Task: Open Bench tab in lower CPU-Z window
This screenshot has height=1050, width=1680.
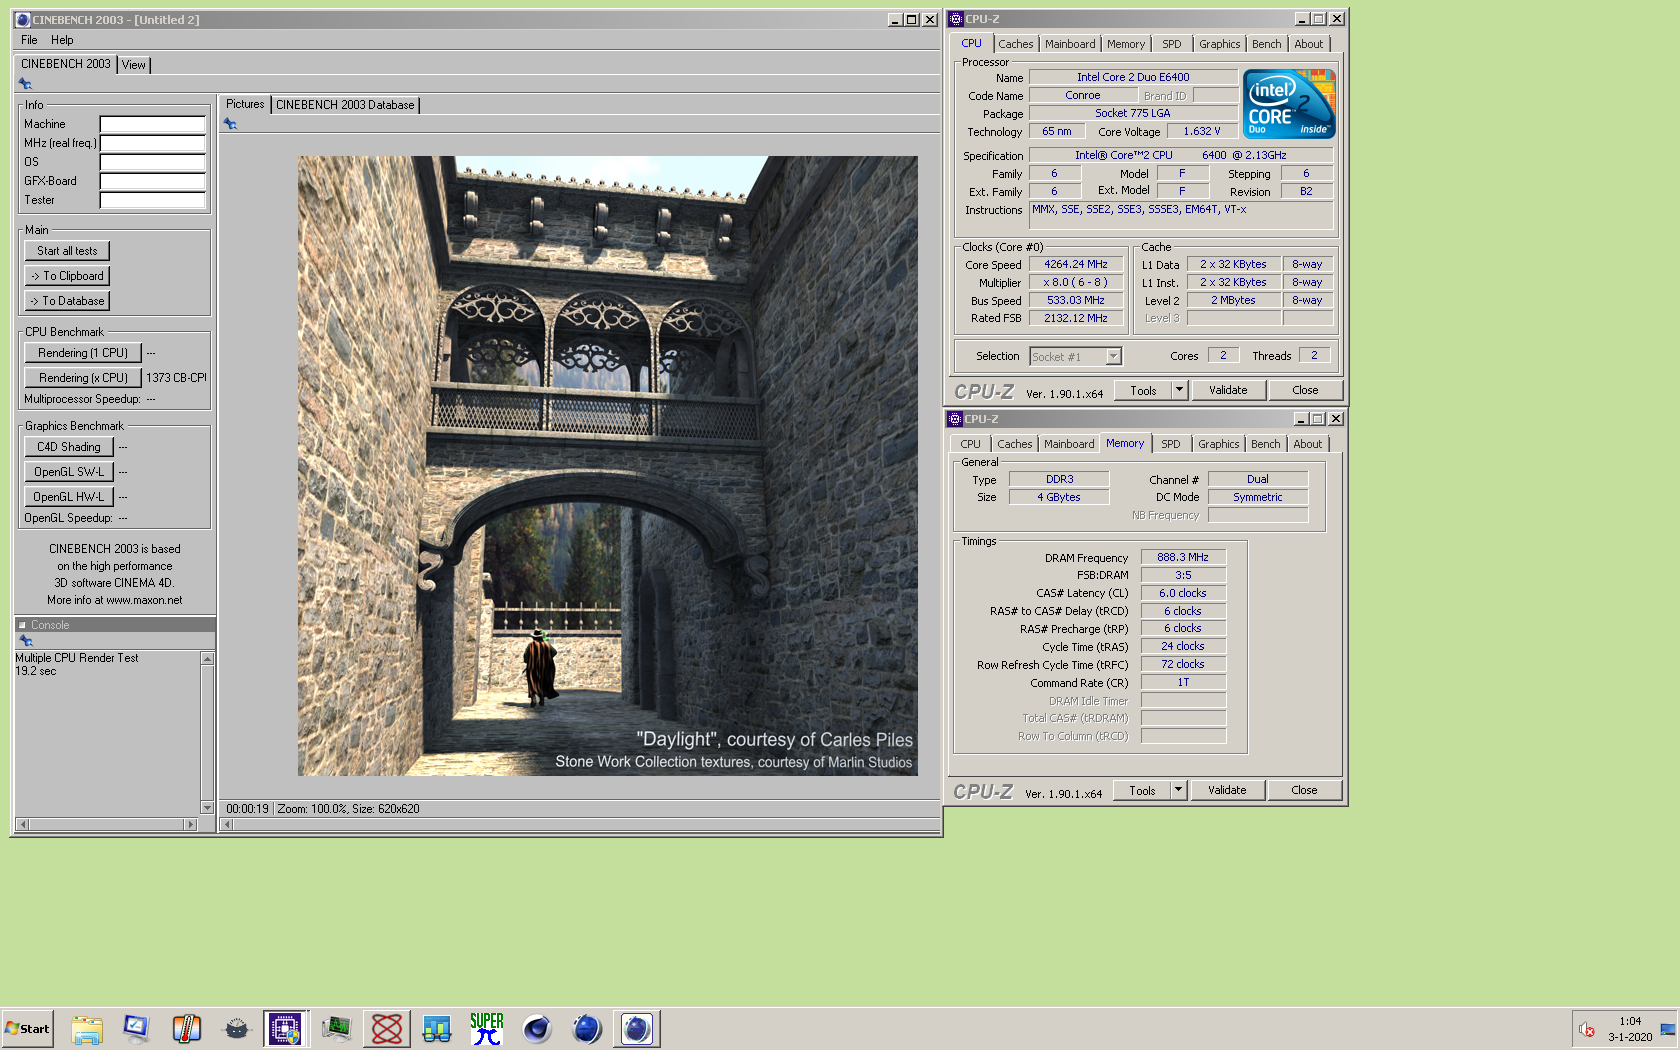Action: coord(1266,444)
